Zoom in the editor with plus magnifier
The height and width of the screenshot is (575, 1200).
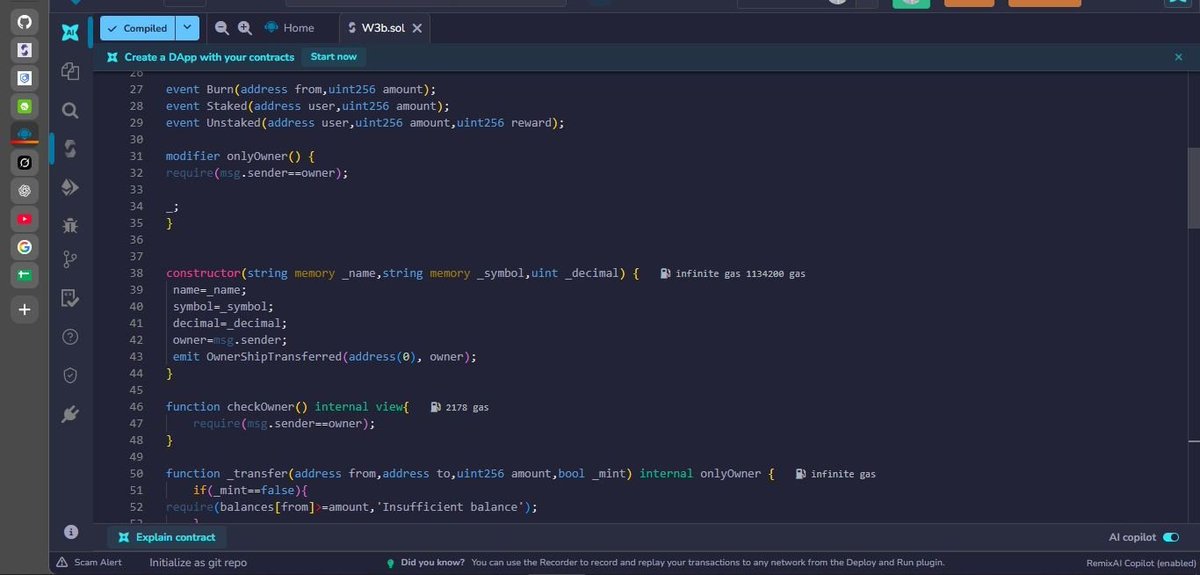pyautogui.click(x=245, y=28)
